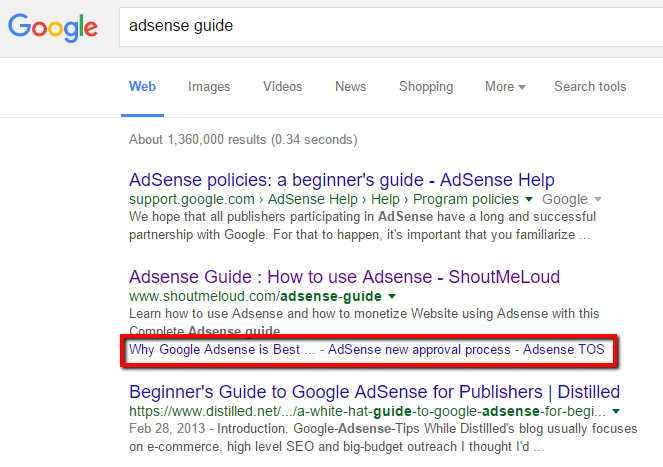Open 'AdSense policies: a beginner's guide' result
The image size is (663, 467).
342,180
